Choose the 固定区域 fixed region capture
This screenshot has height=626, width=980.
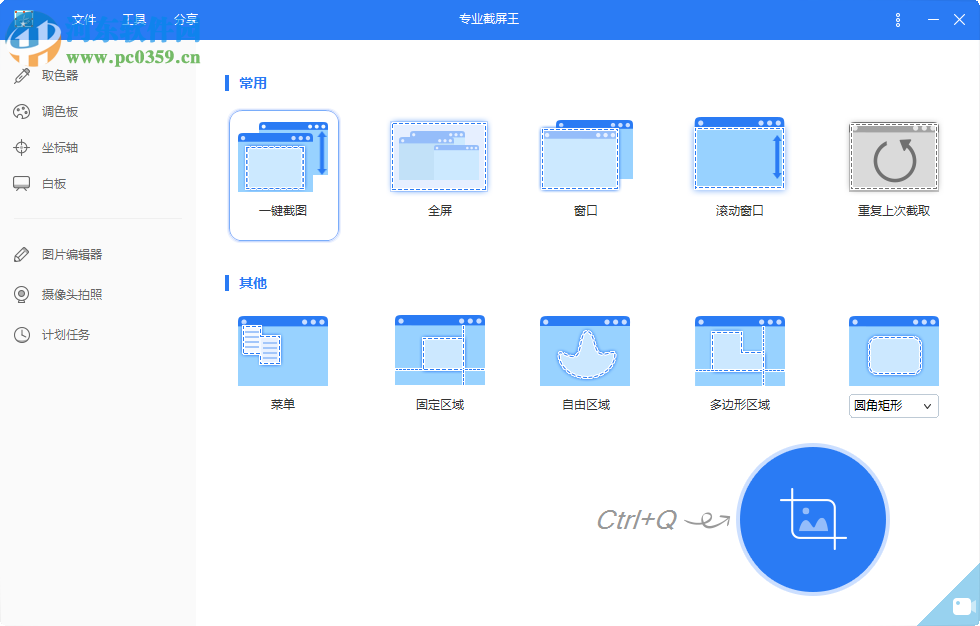click(x=438, y=350)
